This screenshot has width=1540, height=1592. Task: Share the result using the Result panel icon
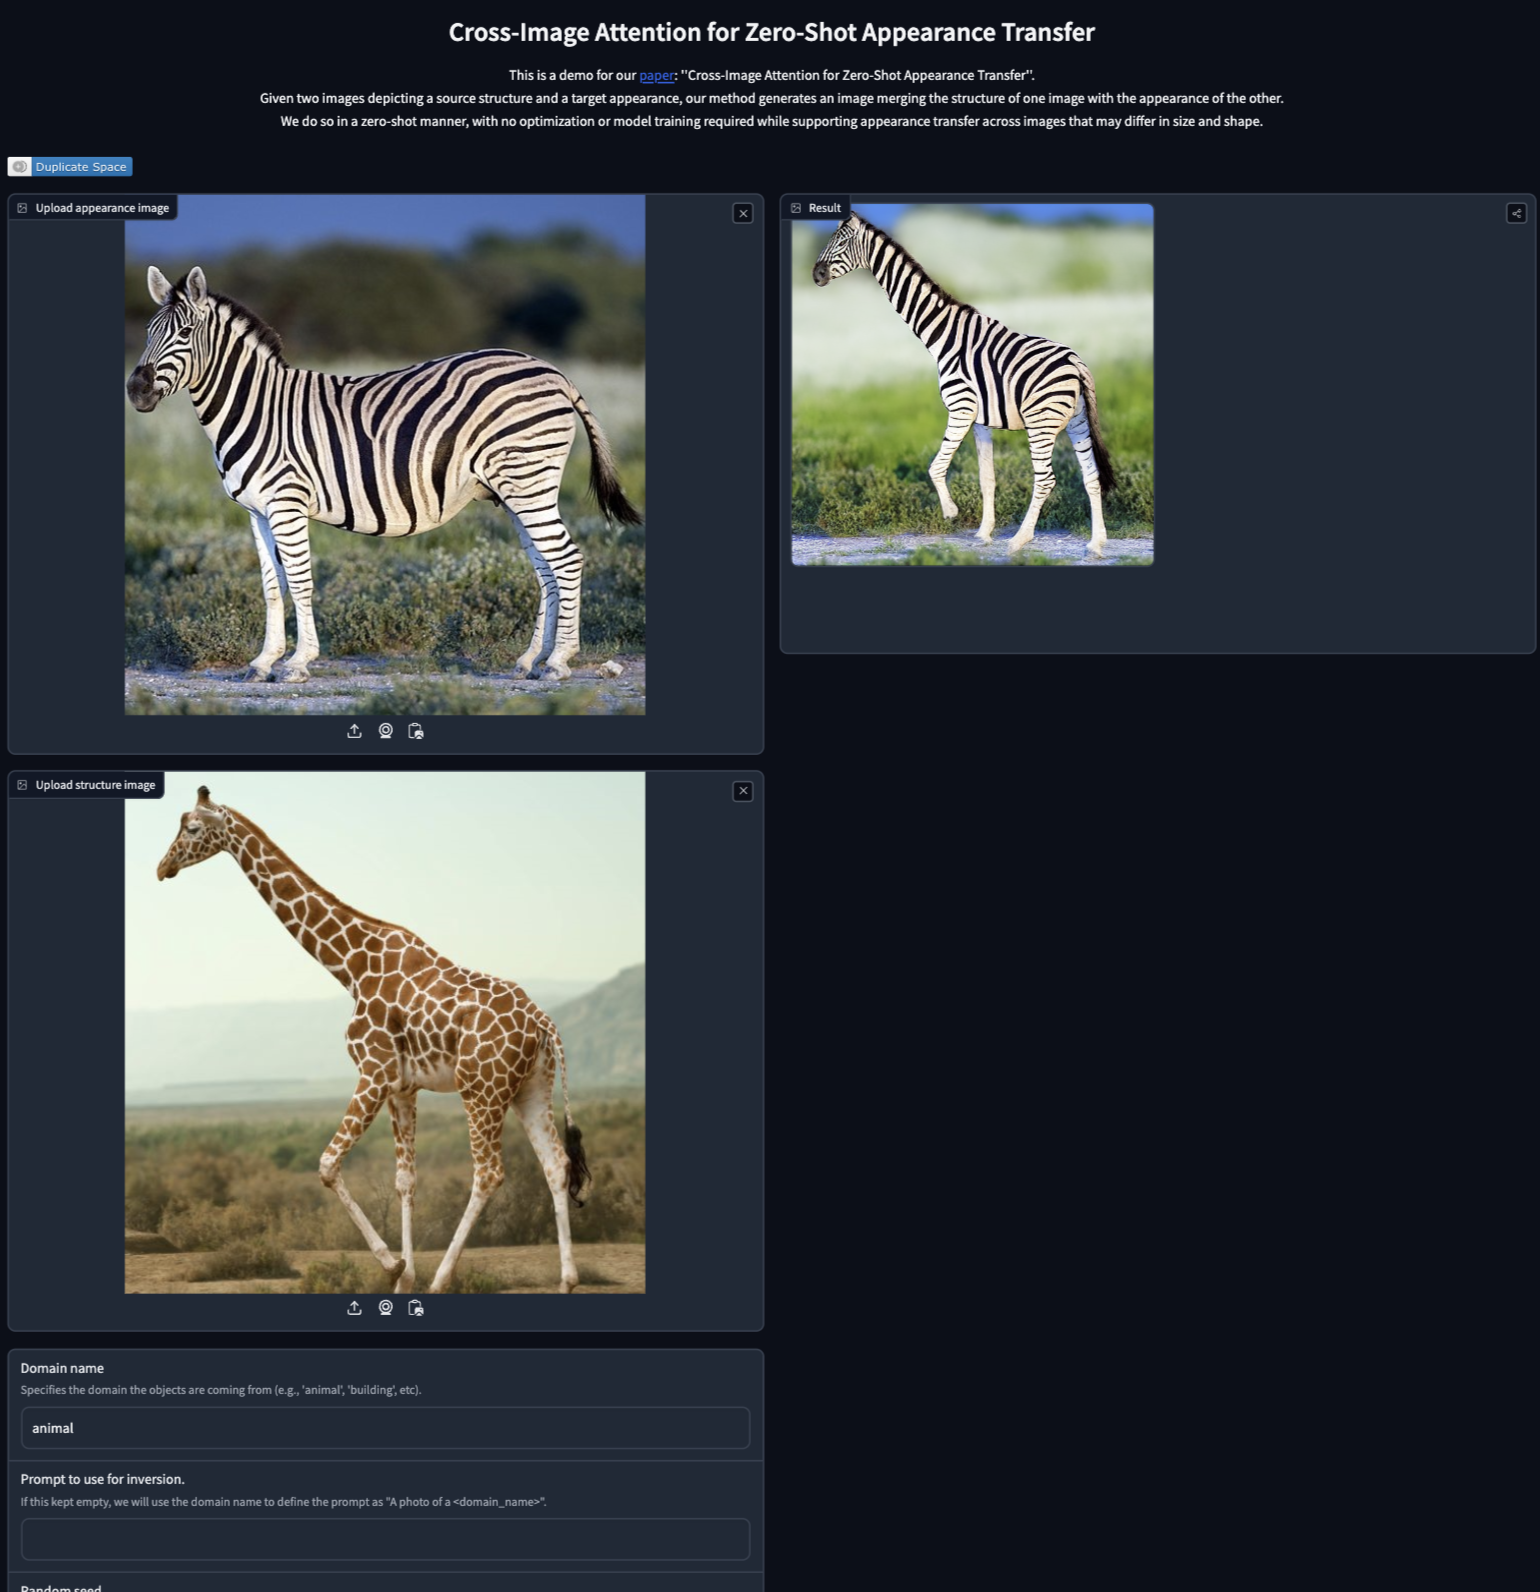(x=1516, y=213)
